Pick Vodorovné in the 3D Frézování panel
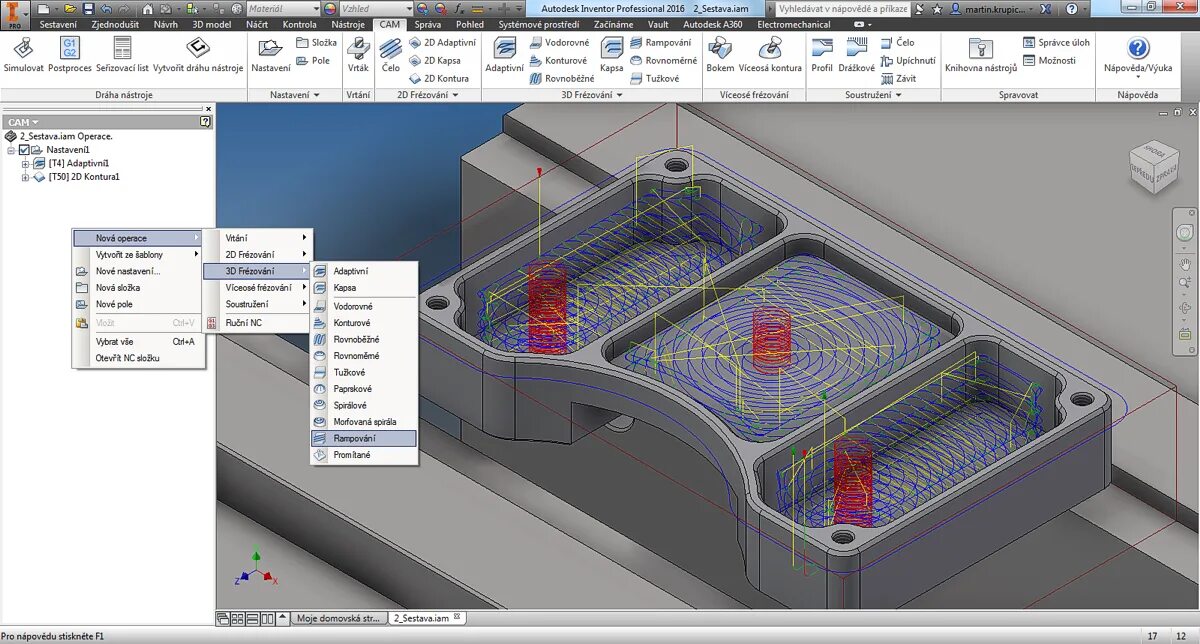This screenshot has width=1200, height=644. (x=559, y=43)
